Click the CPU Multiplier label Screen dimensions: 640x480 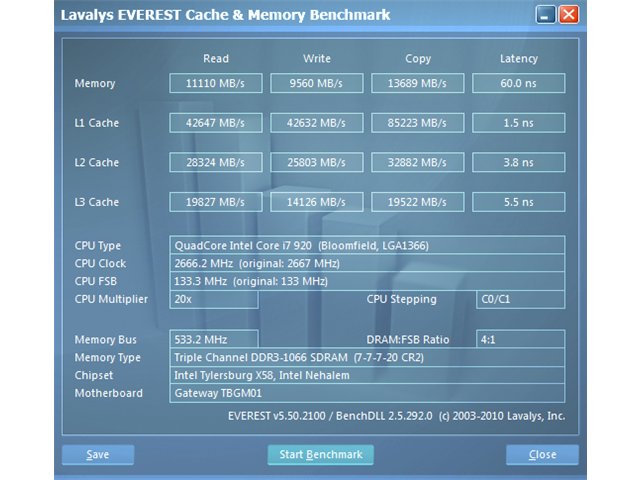[x=111, y=299]
